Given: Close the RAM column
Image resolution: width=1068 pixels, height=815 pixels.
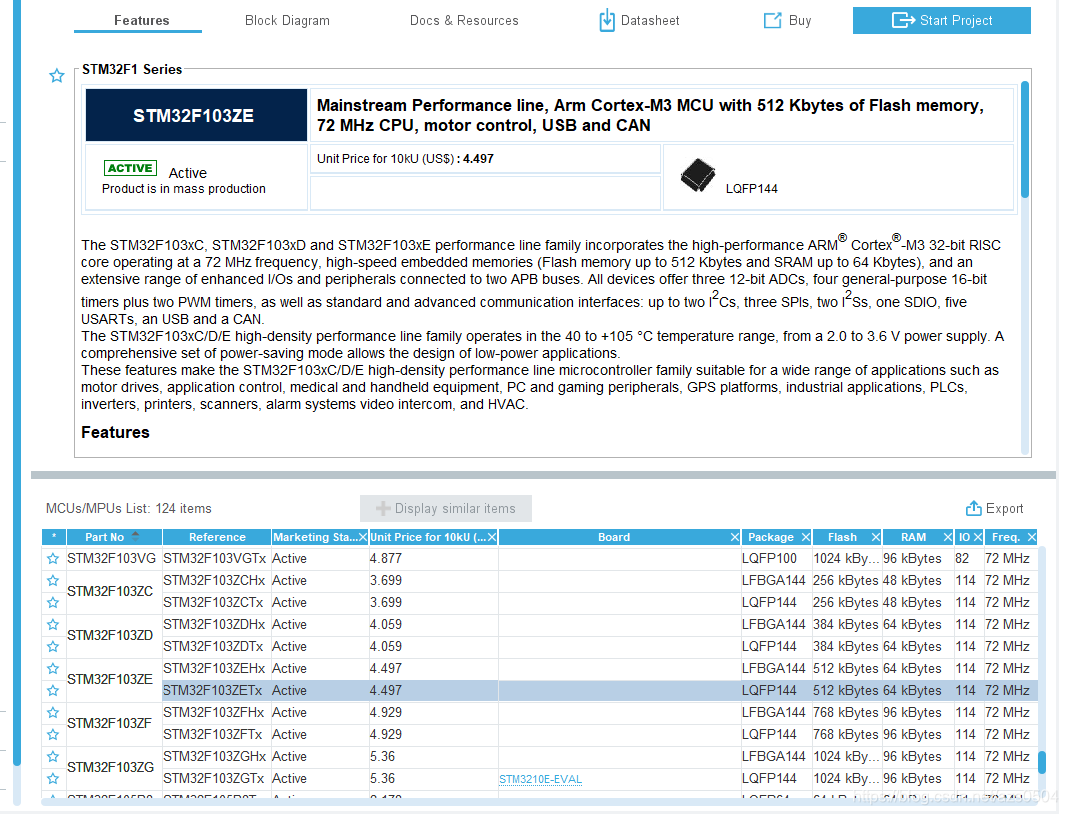Looking at the screenshot, I should click(x=947, y=537).
